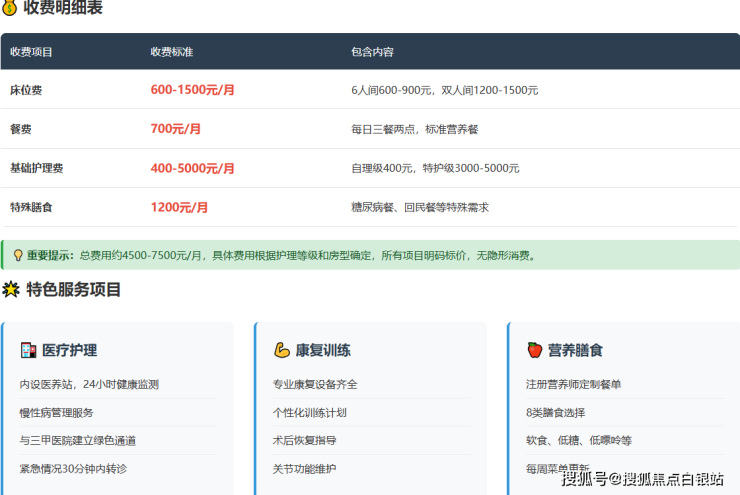Image resolution: width=740 pixels, height=495 pixels.
Task: Click the lightbulb icon before 重要提示
Action: tap(17, 255)
